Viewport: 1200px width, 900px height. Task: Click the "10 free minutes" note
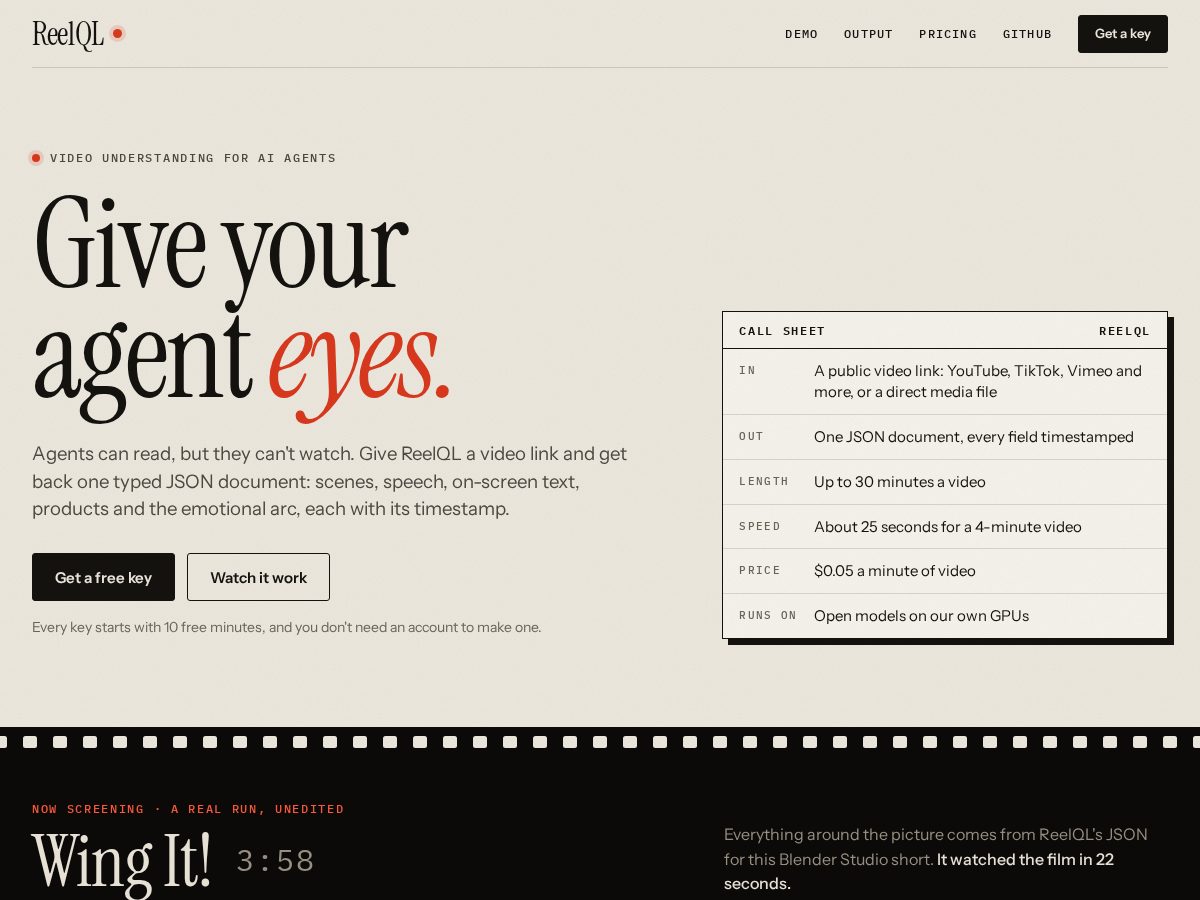[286, 627]
